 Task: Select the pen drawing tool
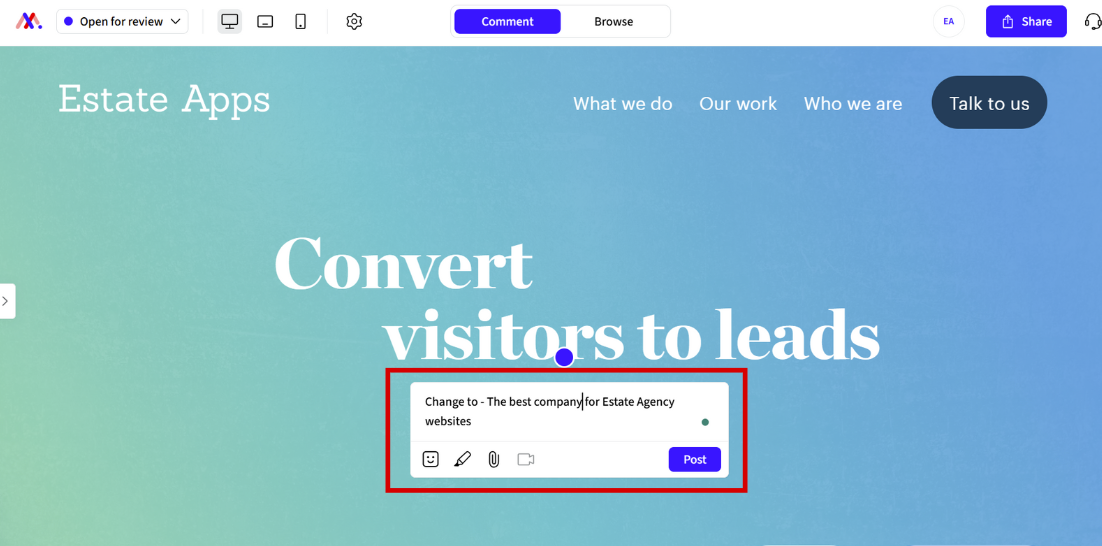[x=462, y=460]
